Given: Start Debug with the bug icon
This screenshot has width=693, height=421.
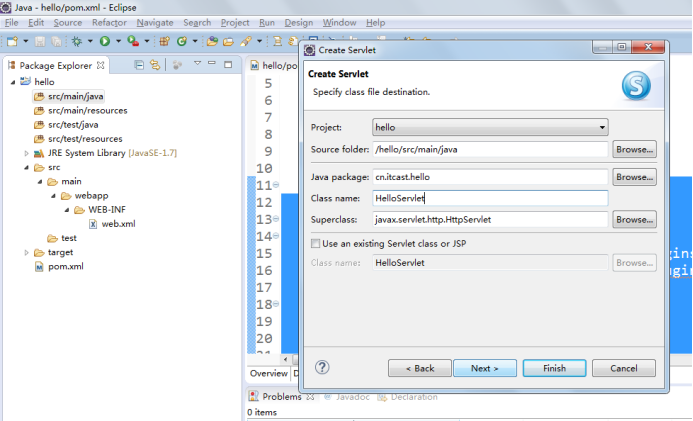Looking at the screenshot, I should (77, 41).
